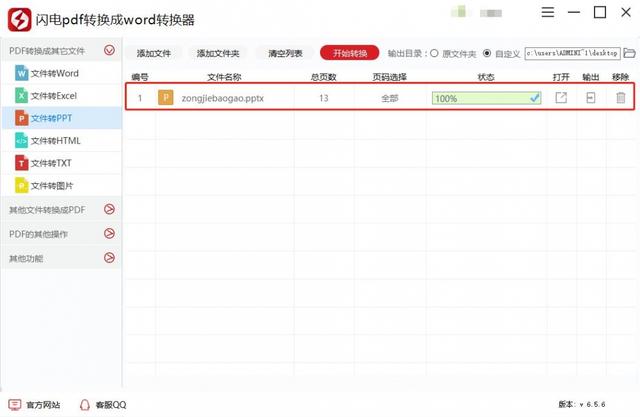Expand the PDF的其他操作 section

click(109, 234)
